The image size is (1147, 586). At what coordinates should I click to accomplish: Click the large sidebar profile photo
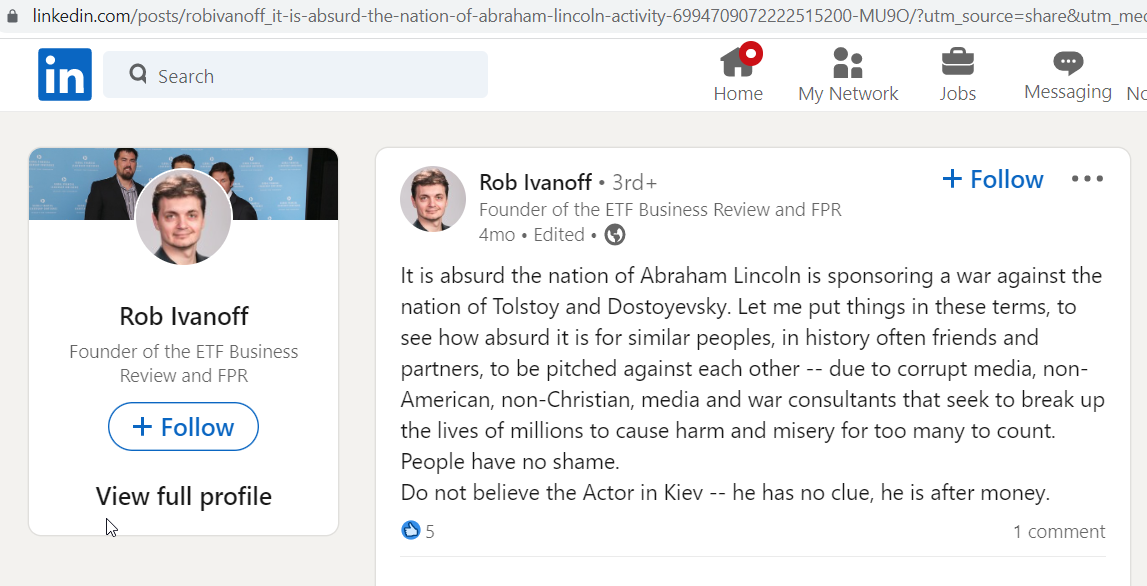[184, 217]
